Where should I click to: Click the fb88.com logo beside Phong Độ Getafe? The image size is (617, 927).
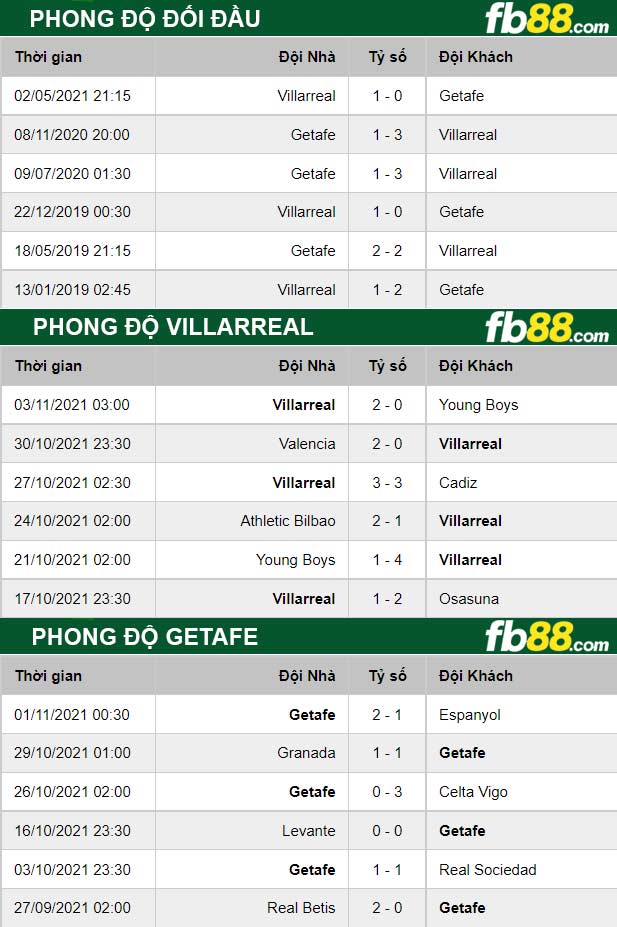546,637
